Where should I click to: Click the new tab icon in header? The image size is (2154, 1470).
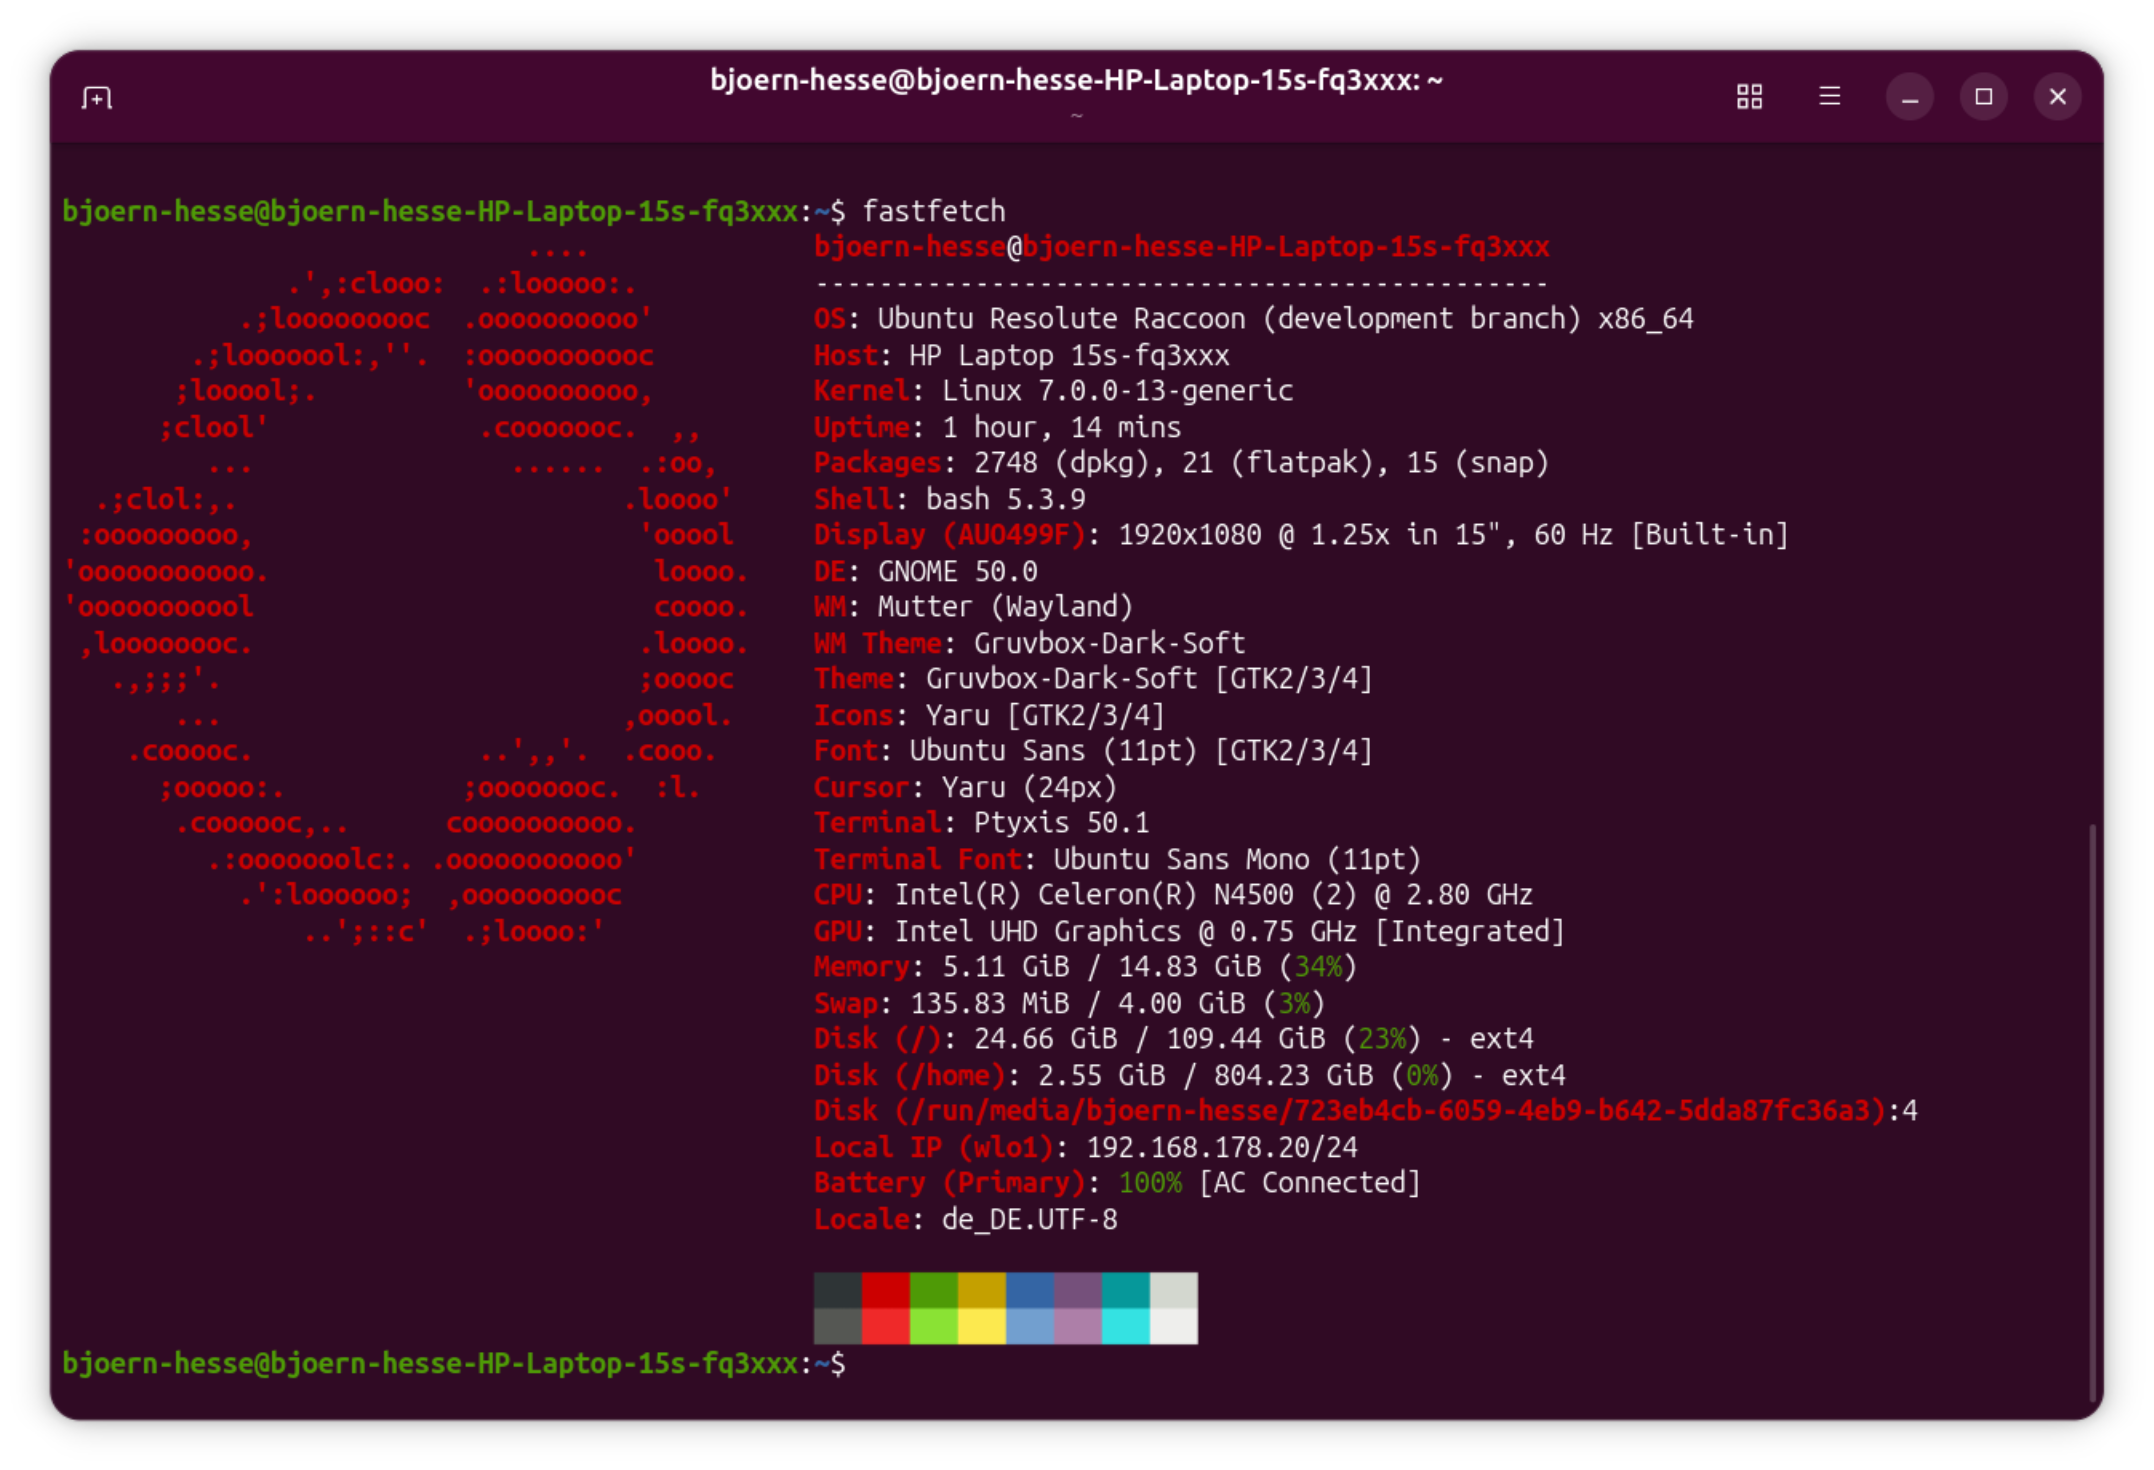click(x=97, y=97)
